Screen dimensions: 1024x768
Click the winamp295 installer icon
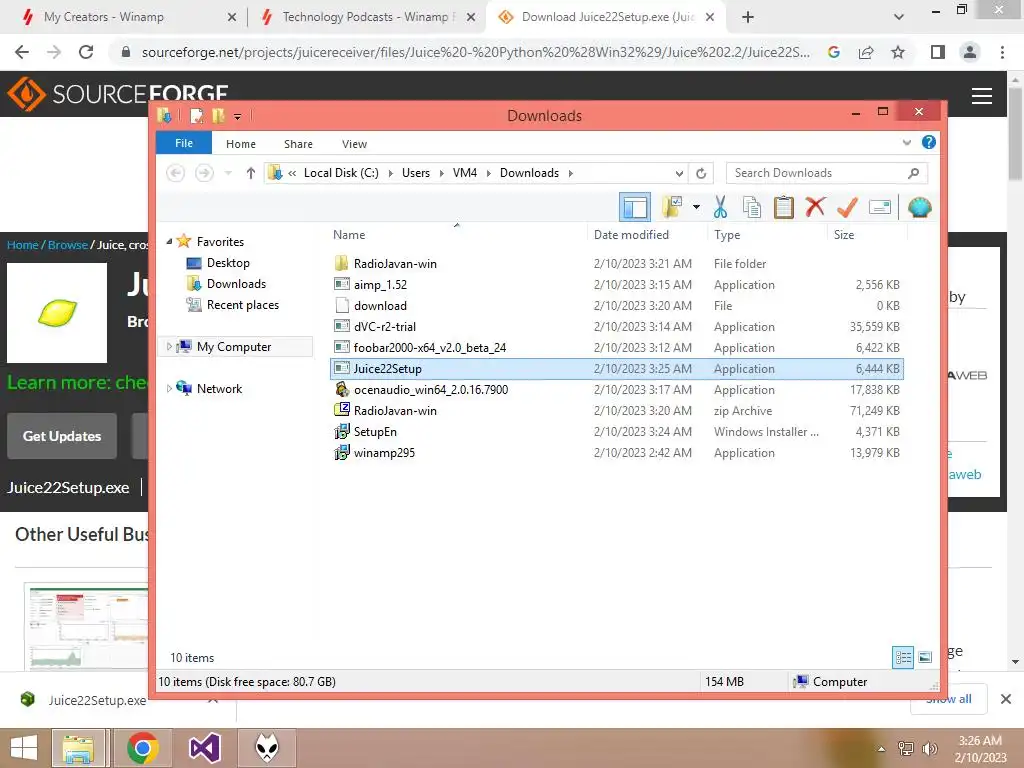coord(342,453)
